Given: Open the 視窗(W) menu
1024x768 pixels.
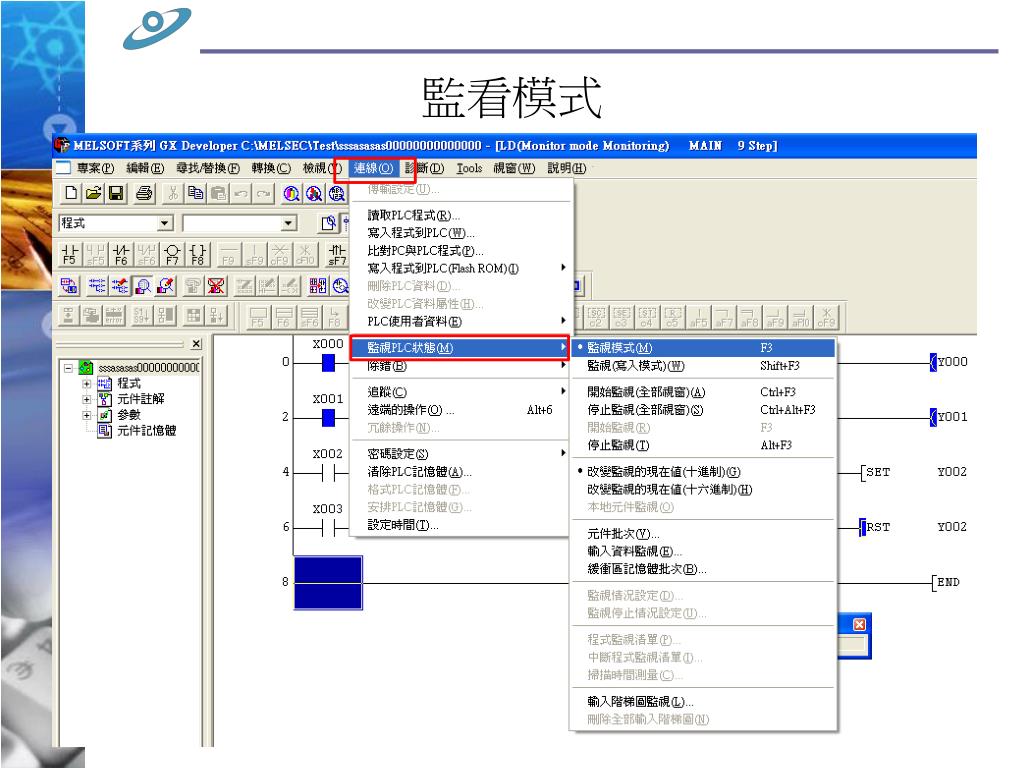Looking at the screenshot, I should pyautogui.click(x=514, y=168).
